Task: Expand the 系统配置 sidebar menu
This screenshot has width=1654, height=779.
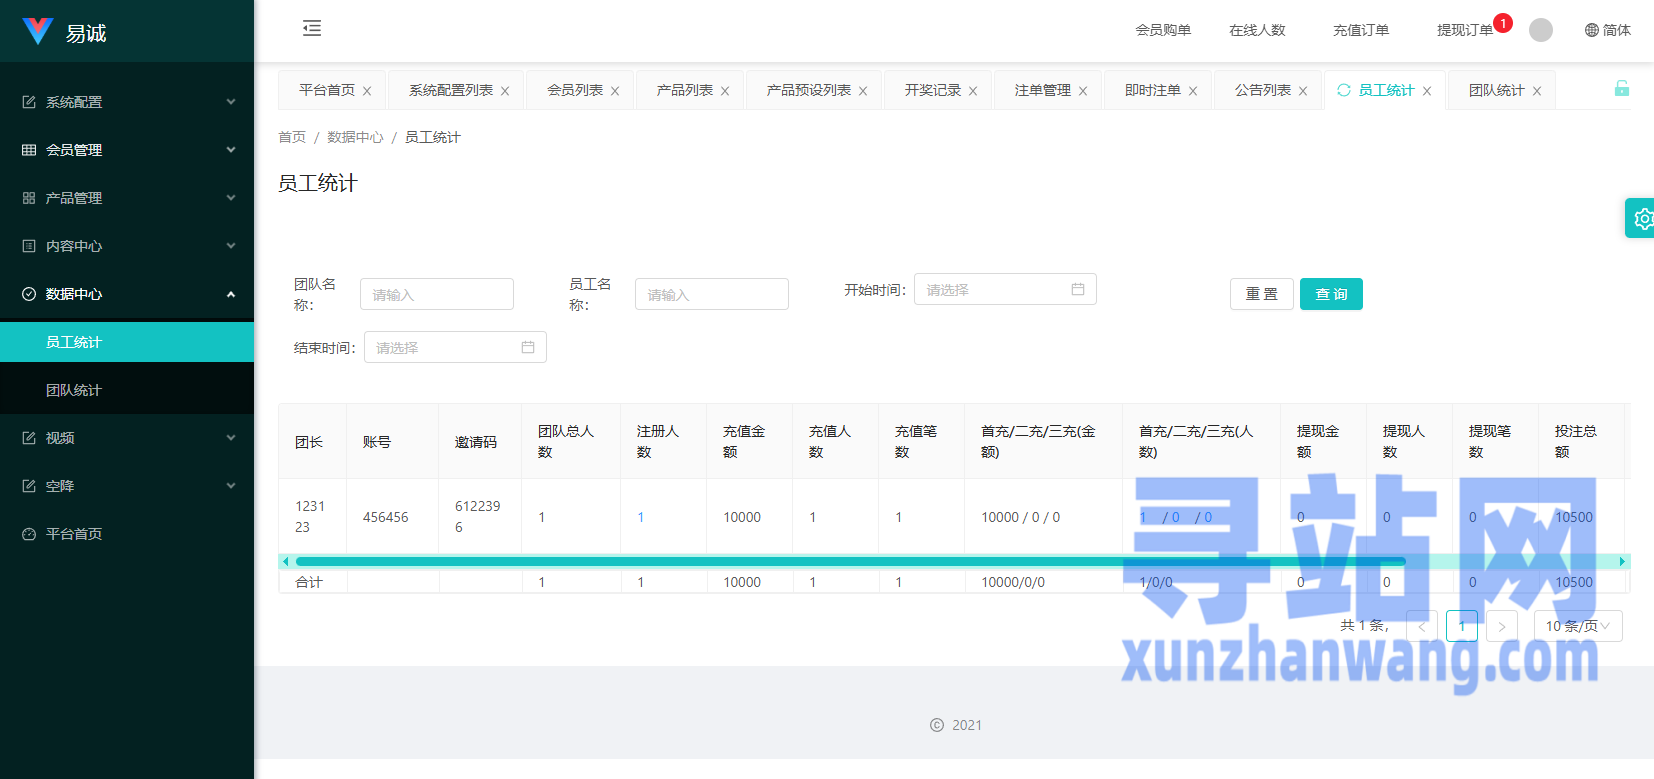Action: click(x=127, y=102)
